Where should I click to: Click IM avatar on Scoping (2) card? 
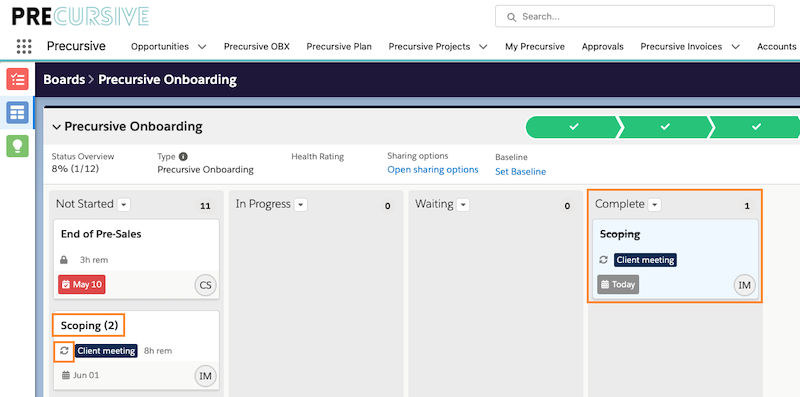[x=206, y=377]
